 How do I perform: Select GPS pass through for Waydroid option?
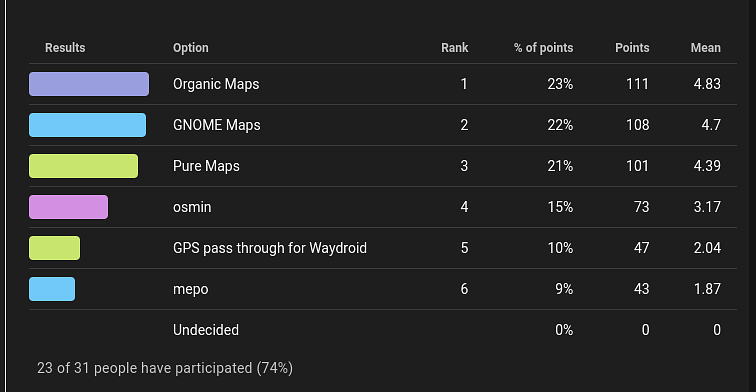coord(270,248)
